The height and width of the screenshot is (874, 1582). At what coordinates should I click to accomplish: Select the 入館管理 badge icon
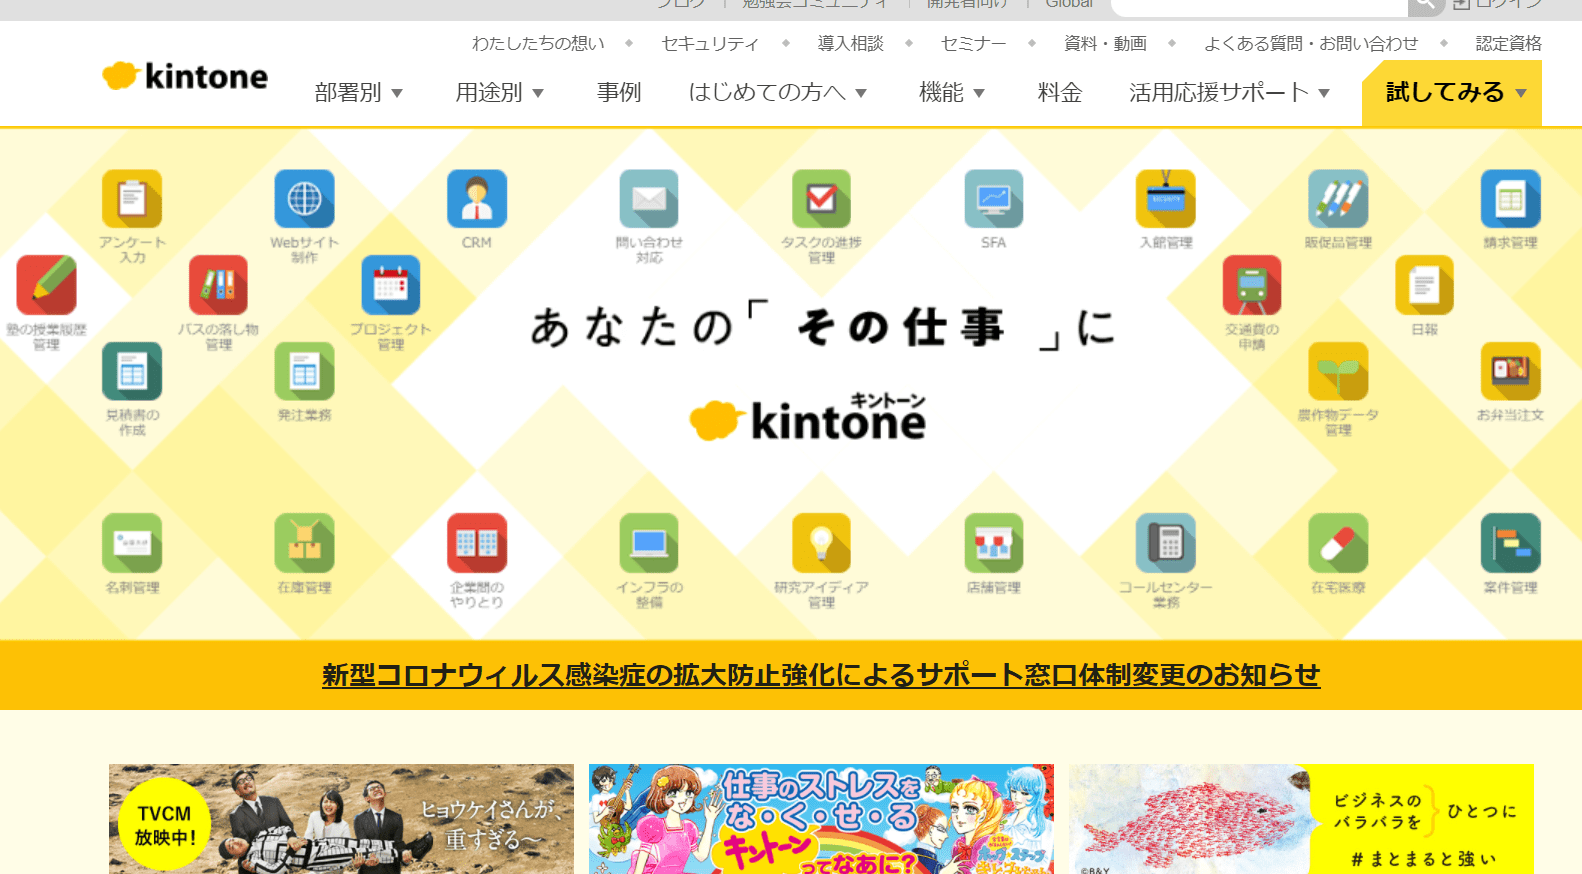coord(1166,199)
